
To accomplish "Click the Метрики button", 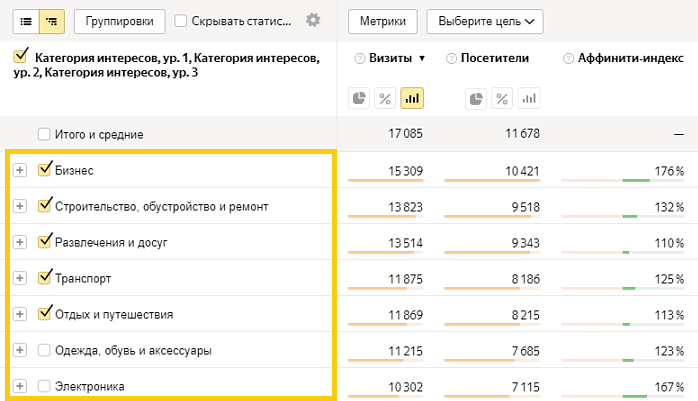I will 383,20.
